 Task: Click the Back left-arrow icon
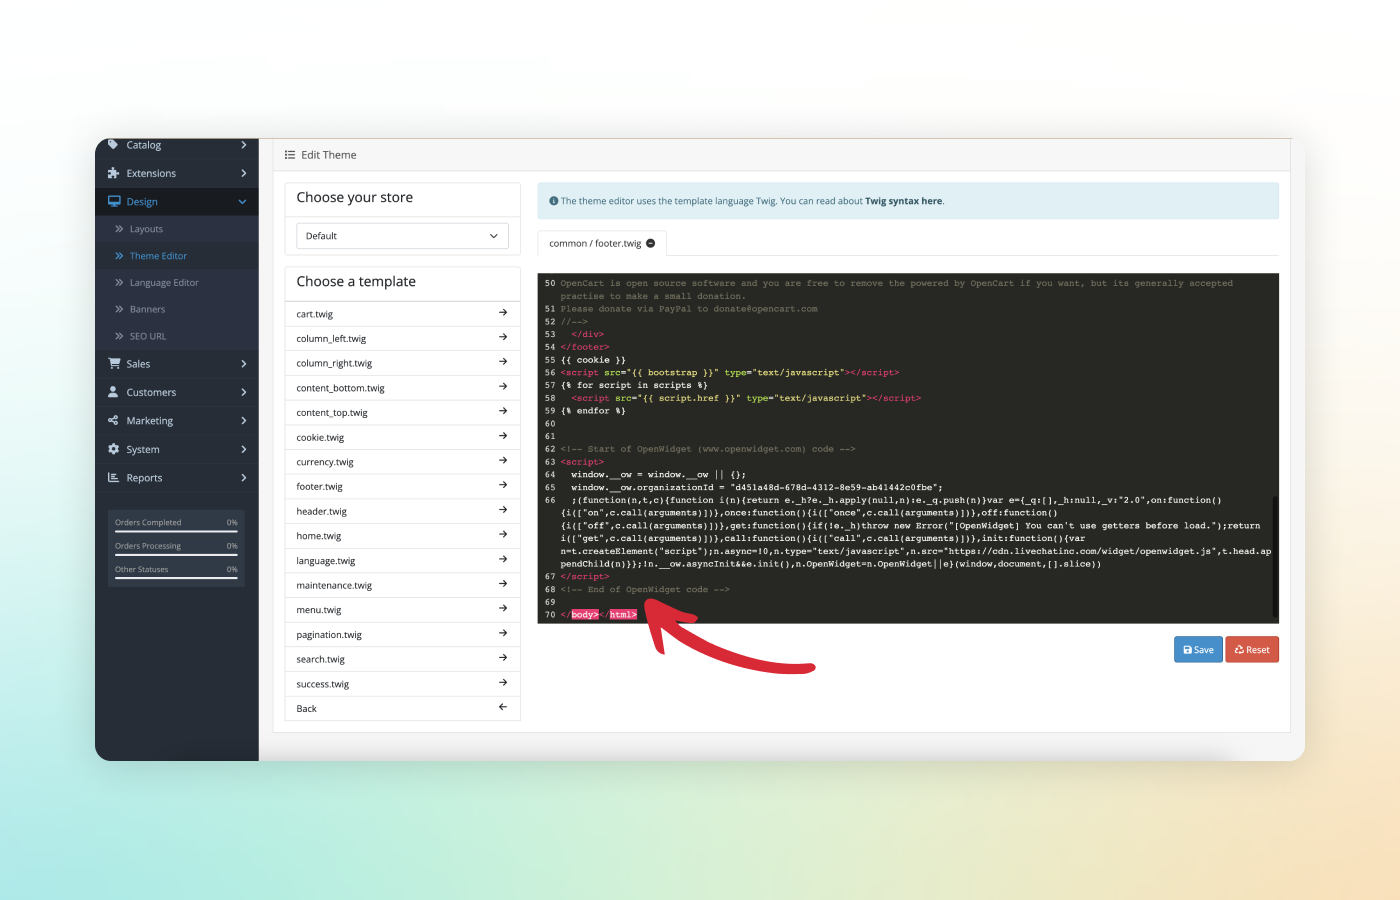(x=503, y=708)
